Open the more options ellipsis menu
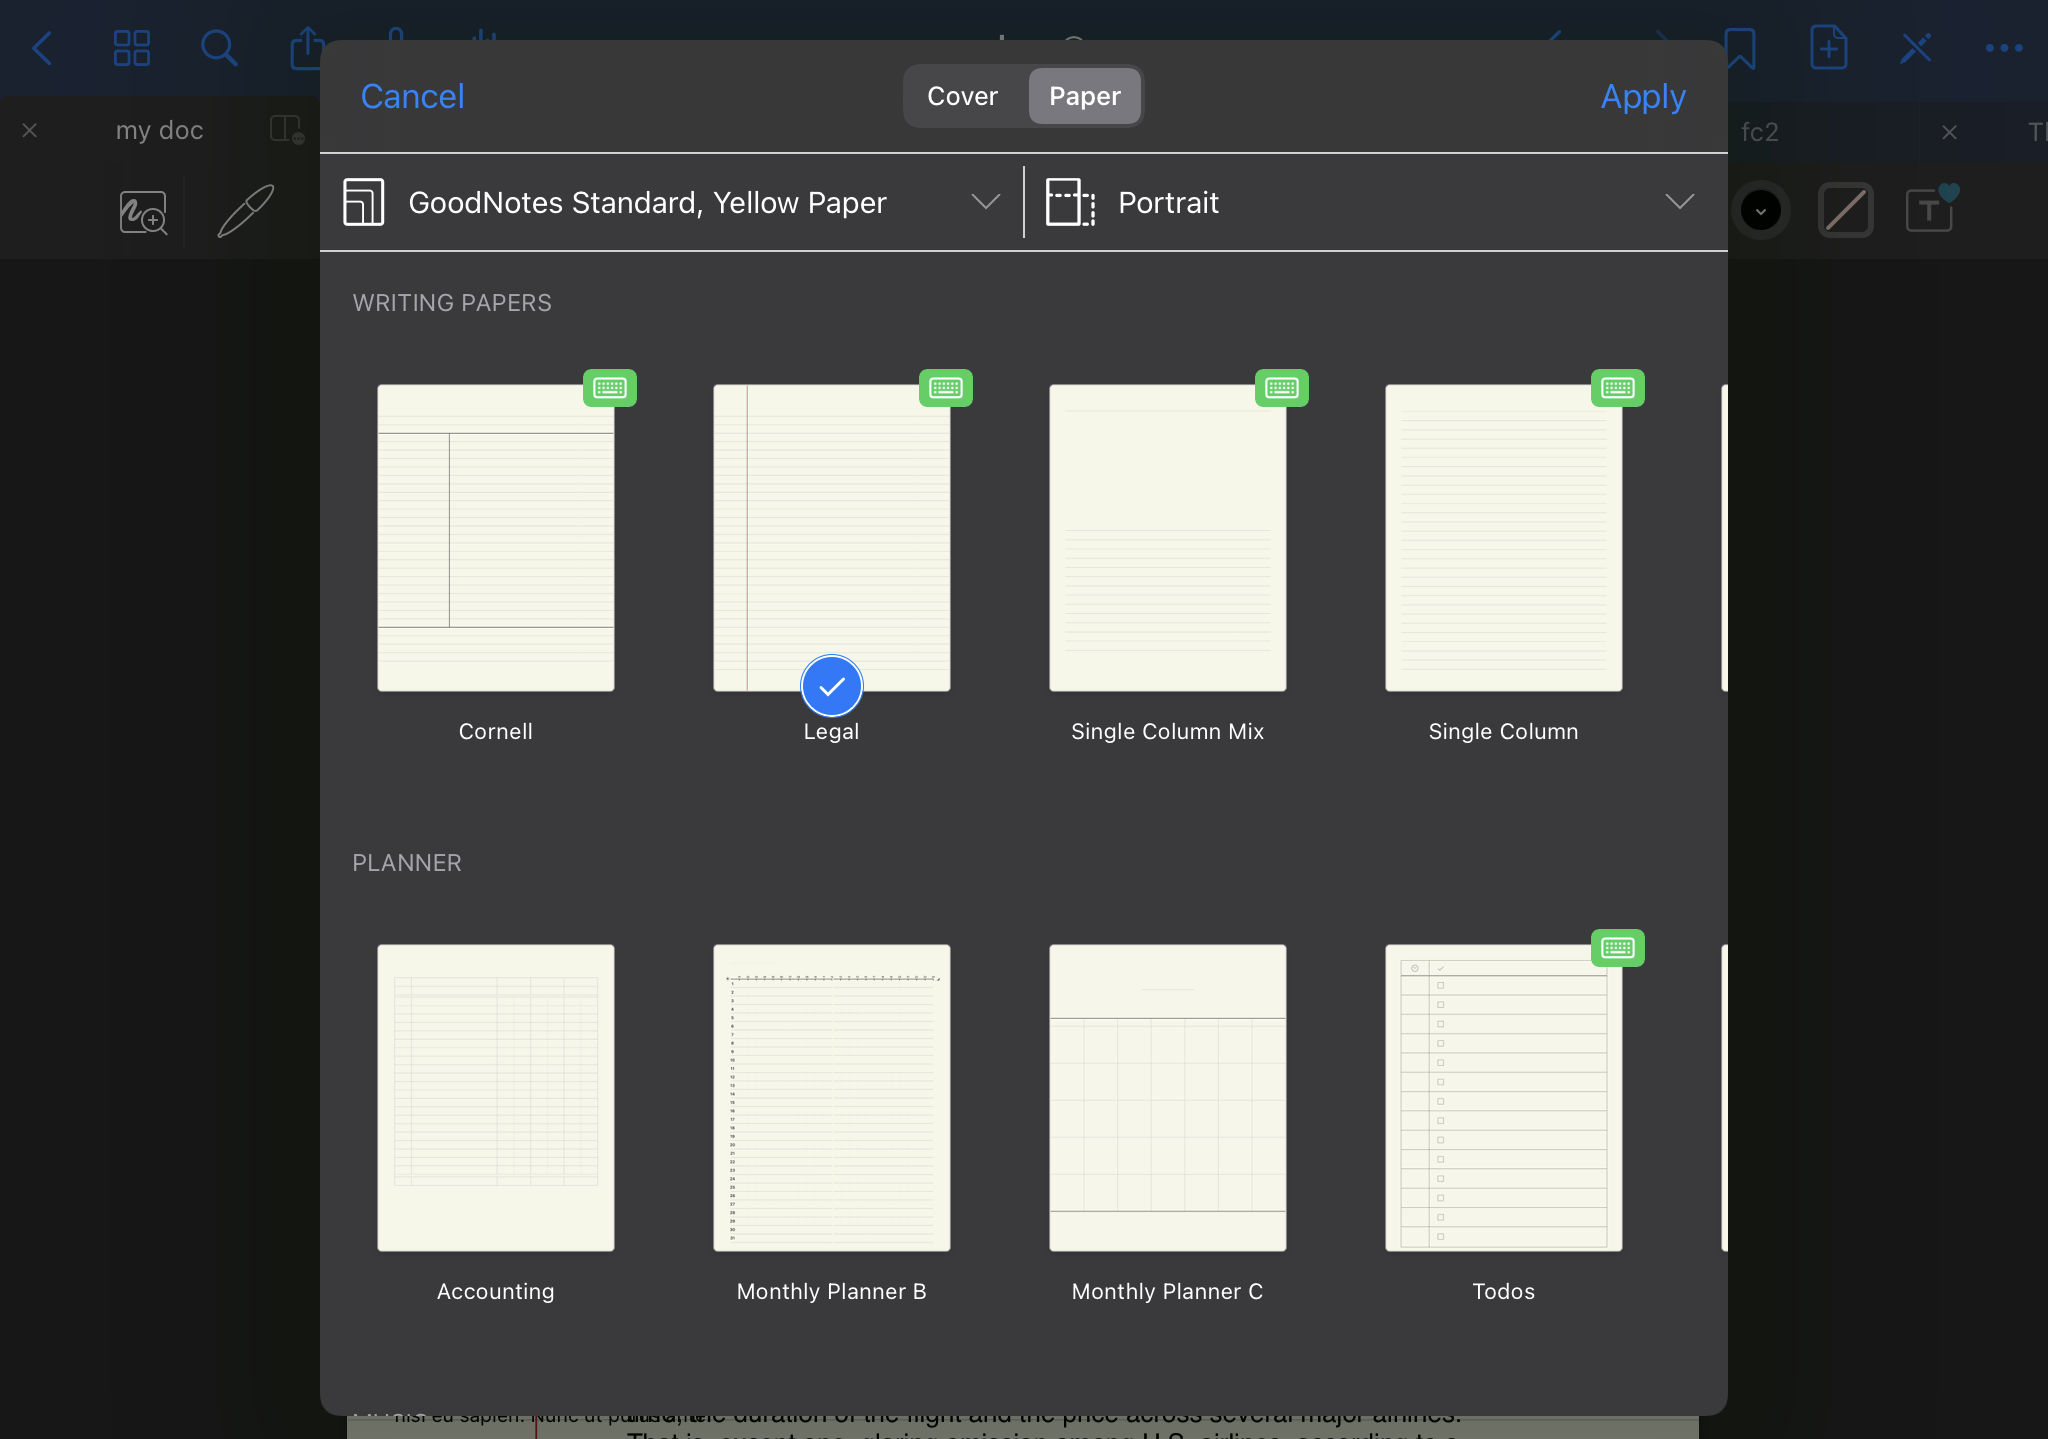This screenshot has width=2048, height=1439. pos(2003,48)
